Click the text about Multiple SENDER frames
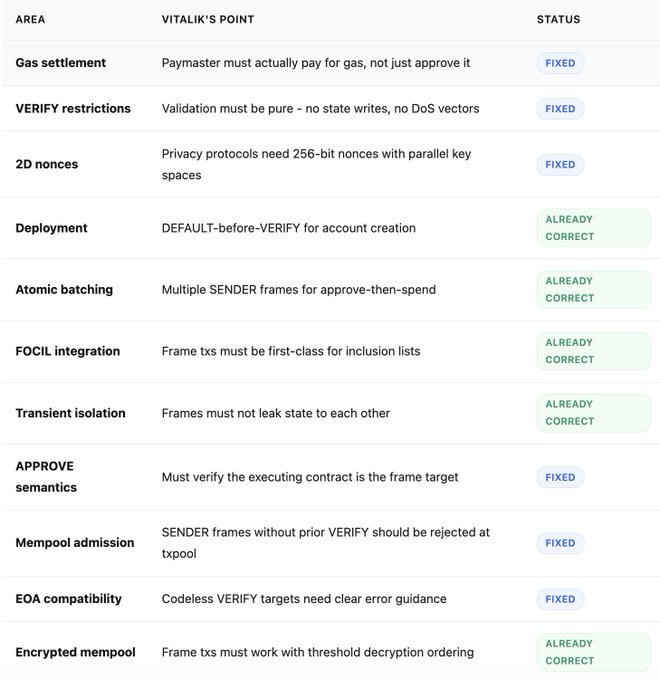The height and width of the screenshot is (680, 660). tap(298, 289)
